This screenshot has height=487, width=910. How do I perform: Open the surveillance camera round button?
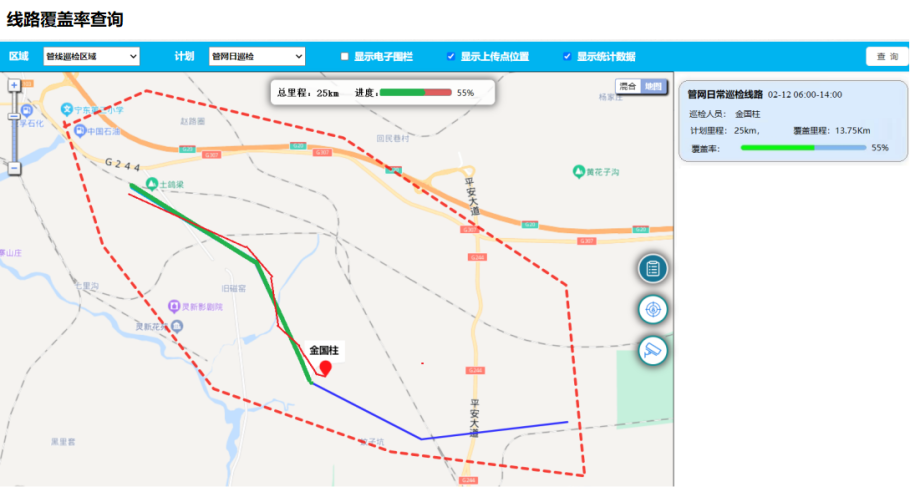(x=653, y=350)
